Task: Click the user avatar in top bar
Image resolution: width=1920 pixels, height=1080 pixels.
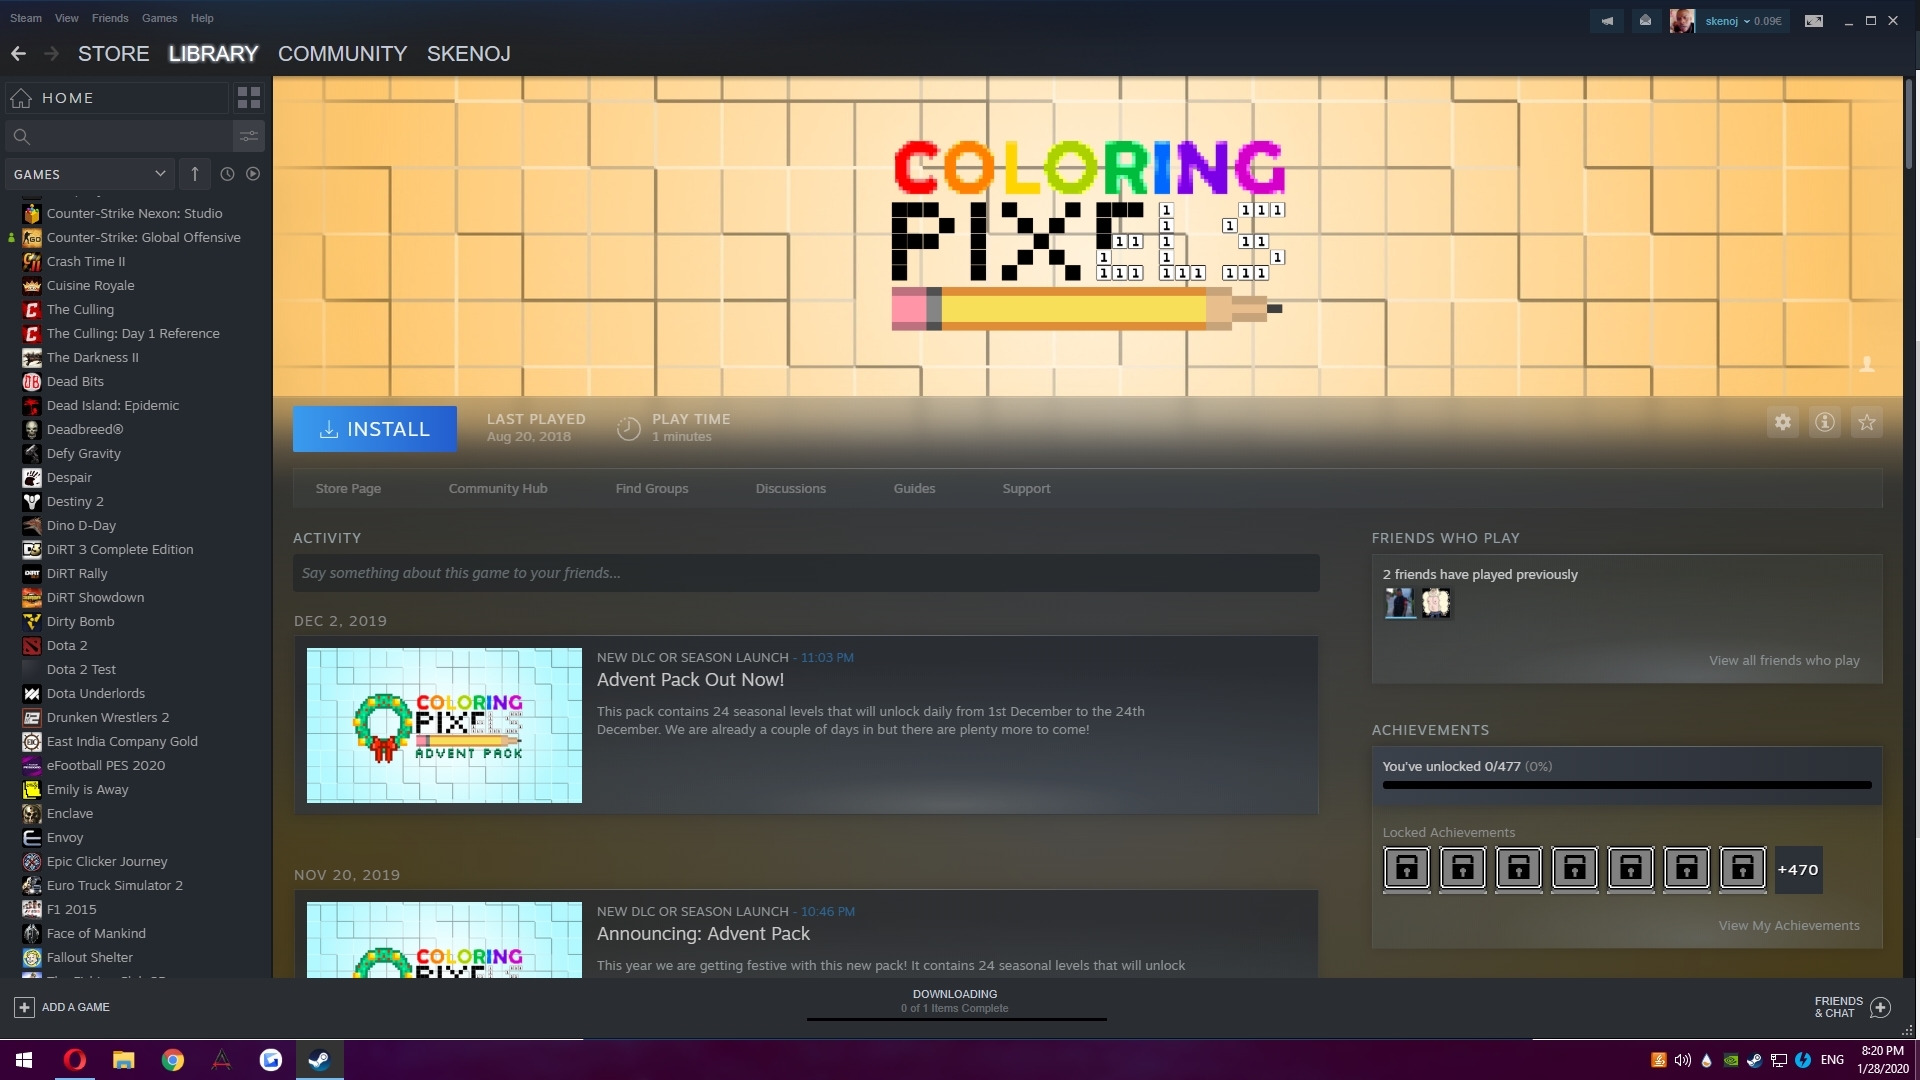Action: tap(1682, 21)
